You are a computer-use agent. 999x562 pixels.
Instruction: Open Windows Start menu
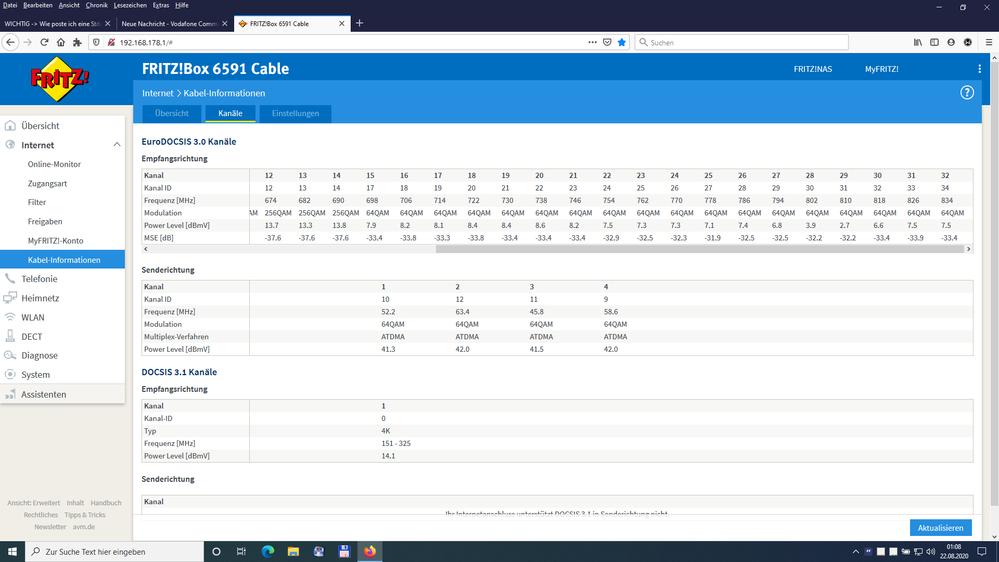(12, 552)
